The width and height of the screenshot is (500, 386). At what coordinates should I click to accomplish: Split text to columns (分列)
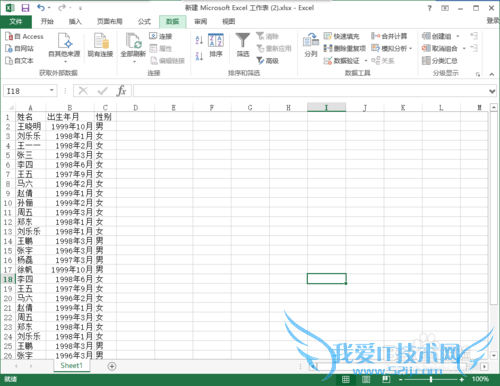311,45
